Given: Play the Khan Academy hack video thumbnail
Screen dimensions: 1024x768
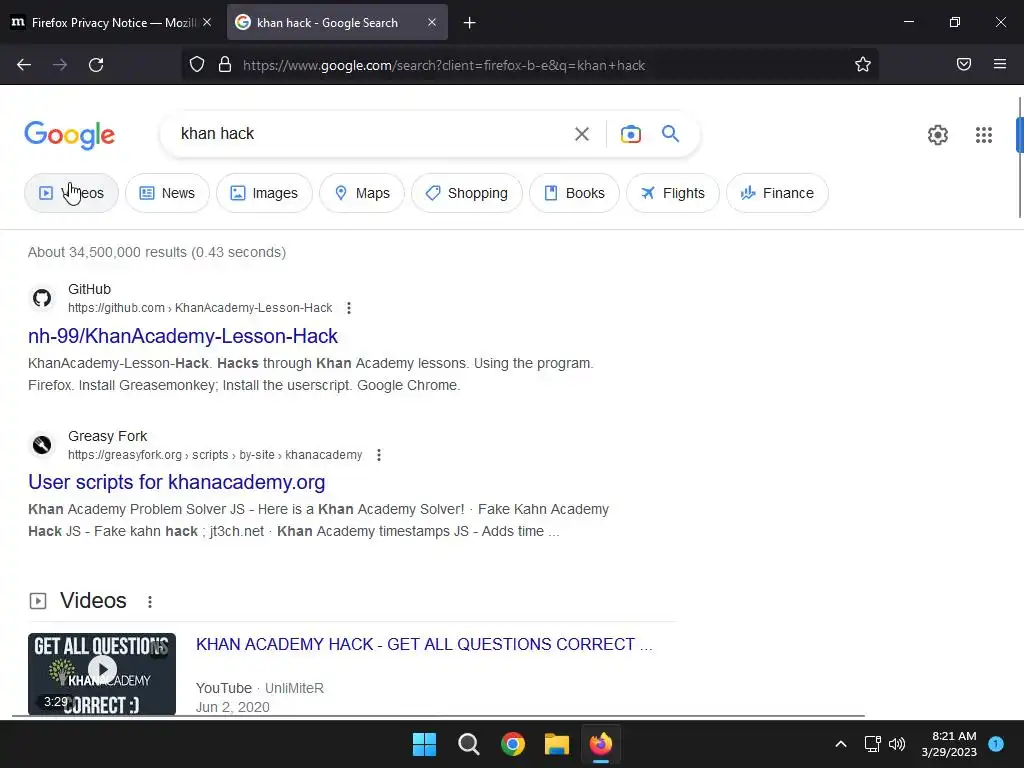Looking at the screenshot, I should (x=102, y=673).
